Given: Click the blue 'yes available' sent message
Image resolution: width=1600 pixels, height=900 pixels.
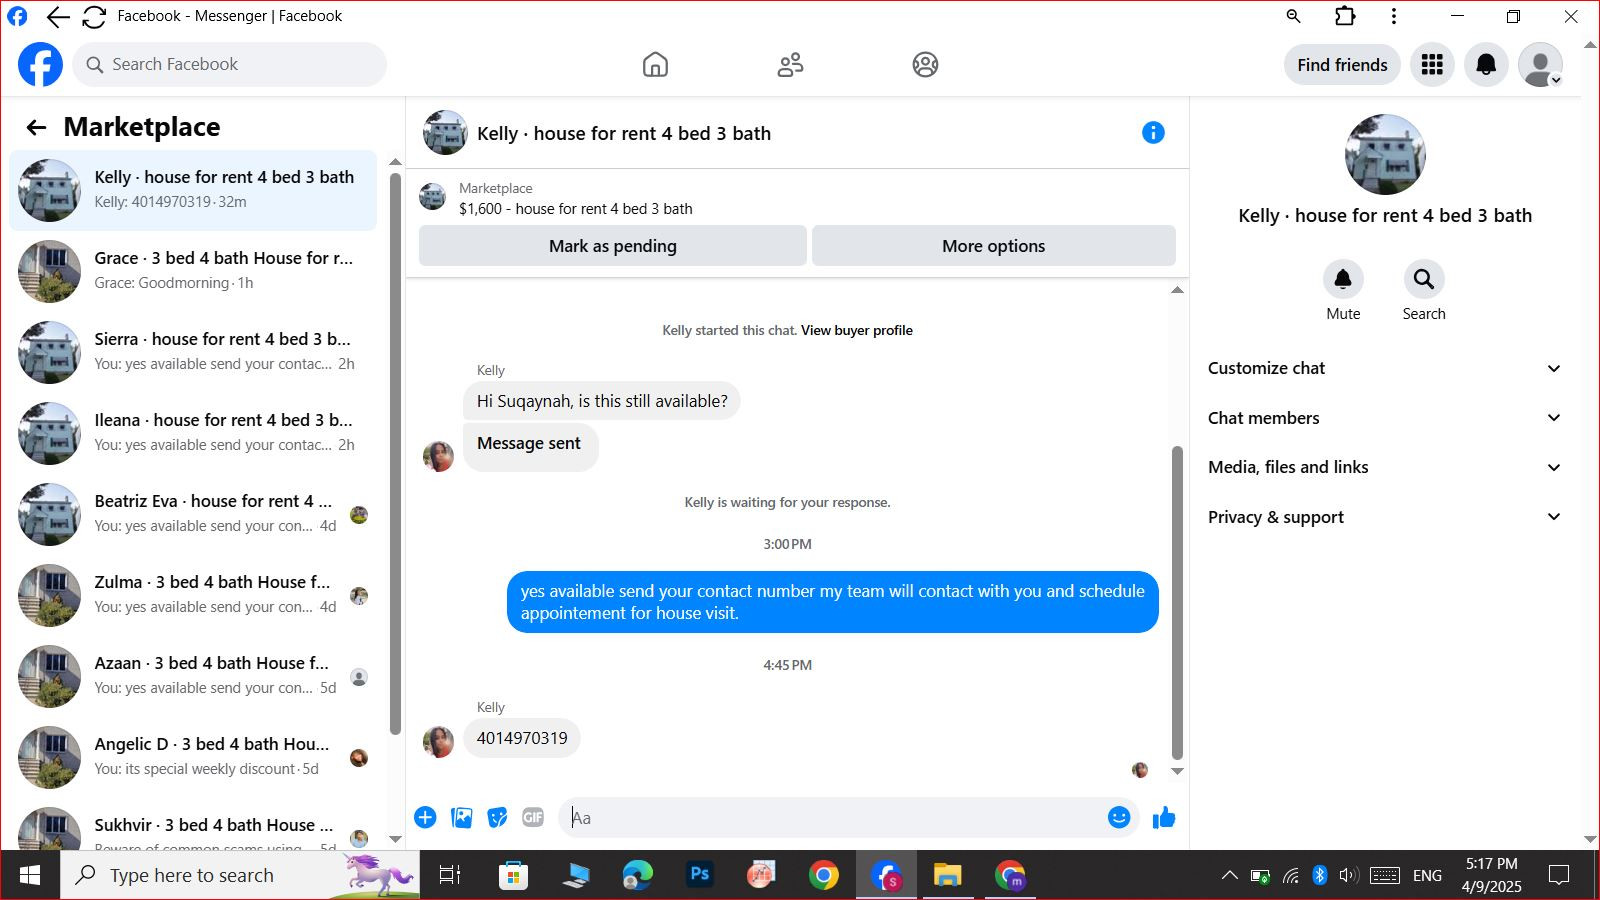Looking at the screenshot, I should [x=832, y=602].
